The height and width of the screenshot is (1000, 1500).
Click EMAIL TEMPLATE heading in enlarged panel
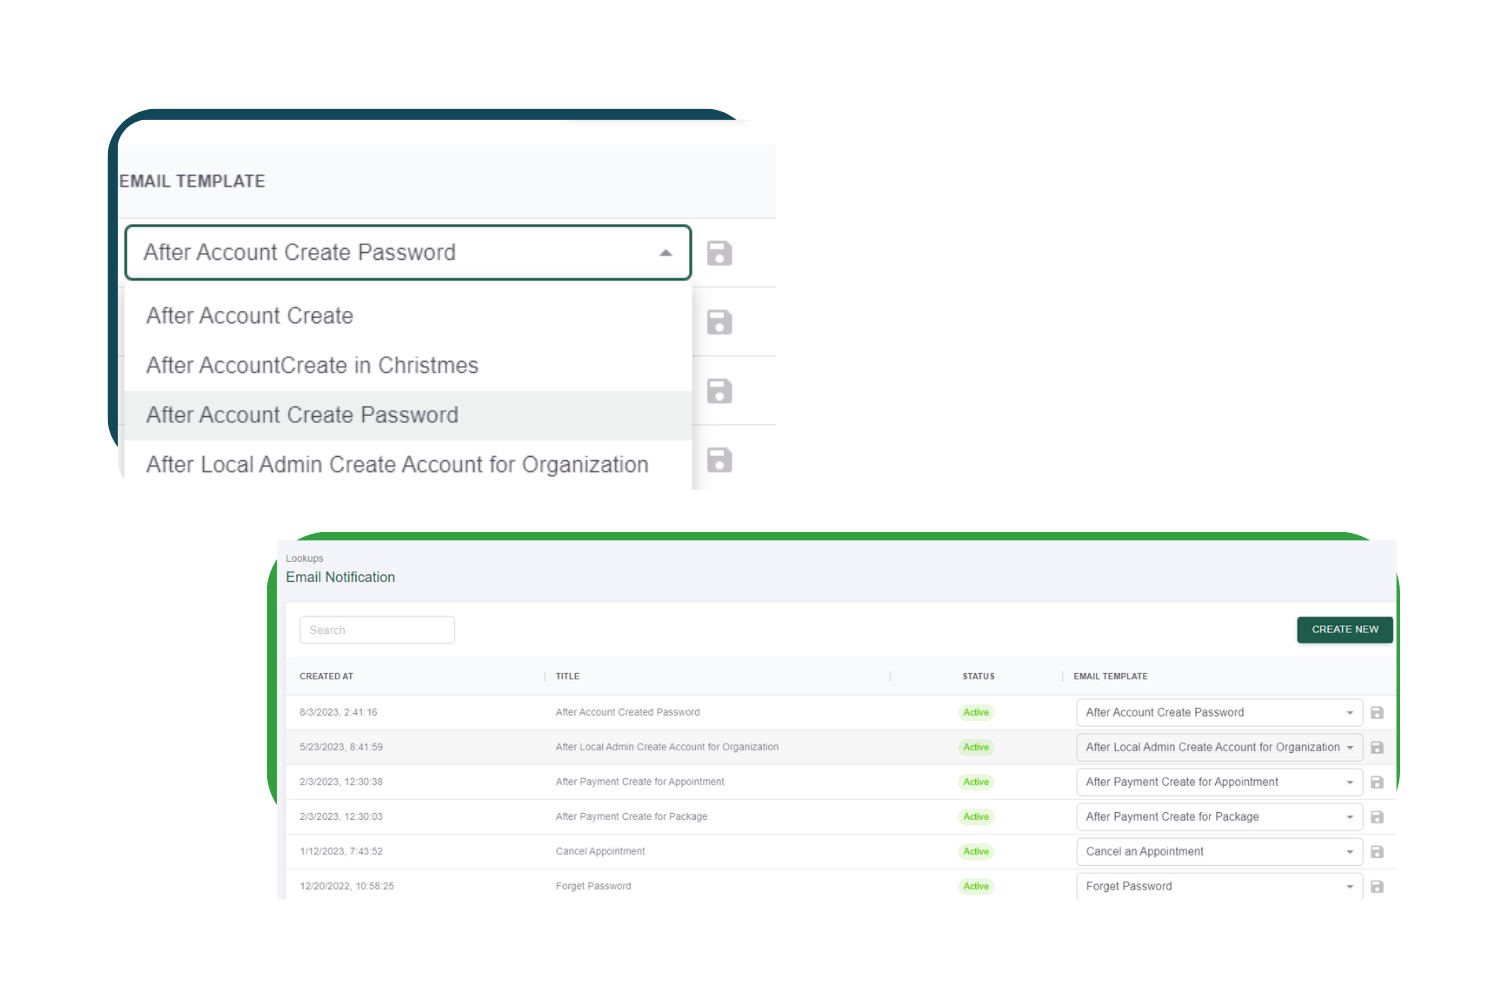point(192,181)
